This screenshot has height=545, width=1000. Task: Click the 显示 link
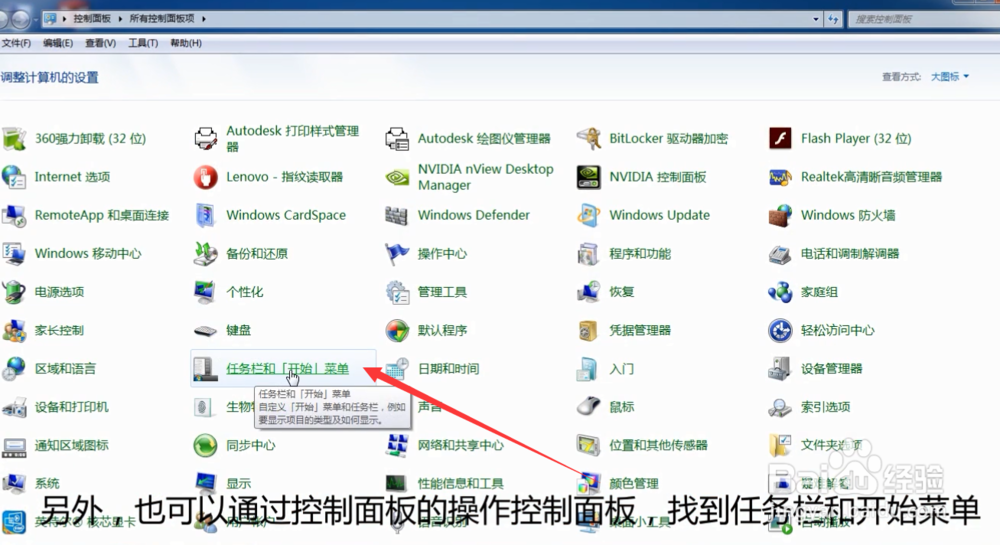(x=239, y=483)
